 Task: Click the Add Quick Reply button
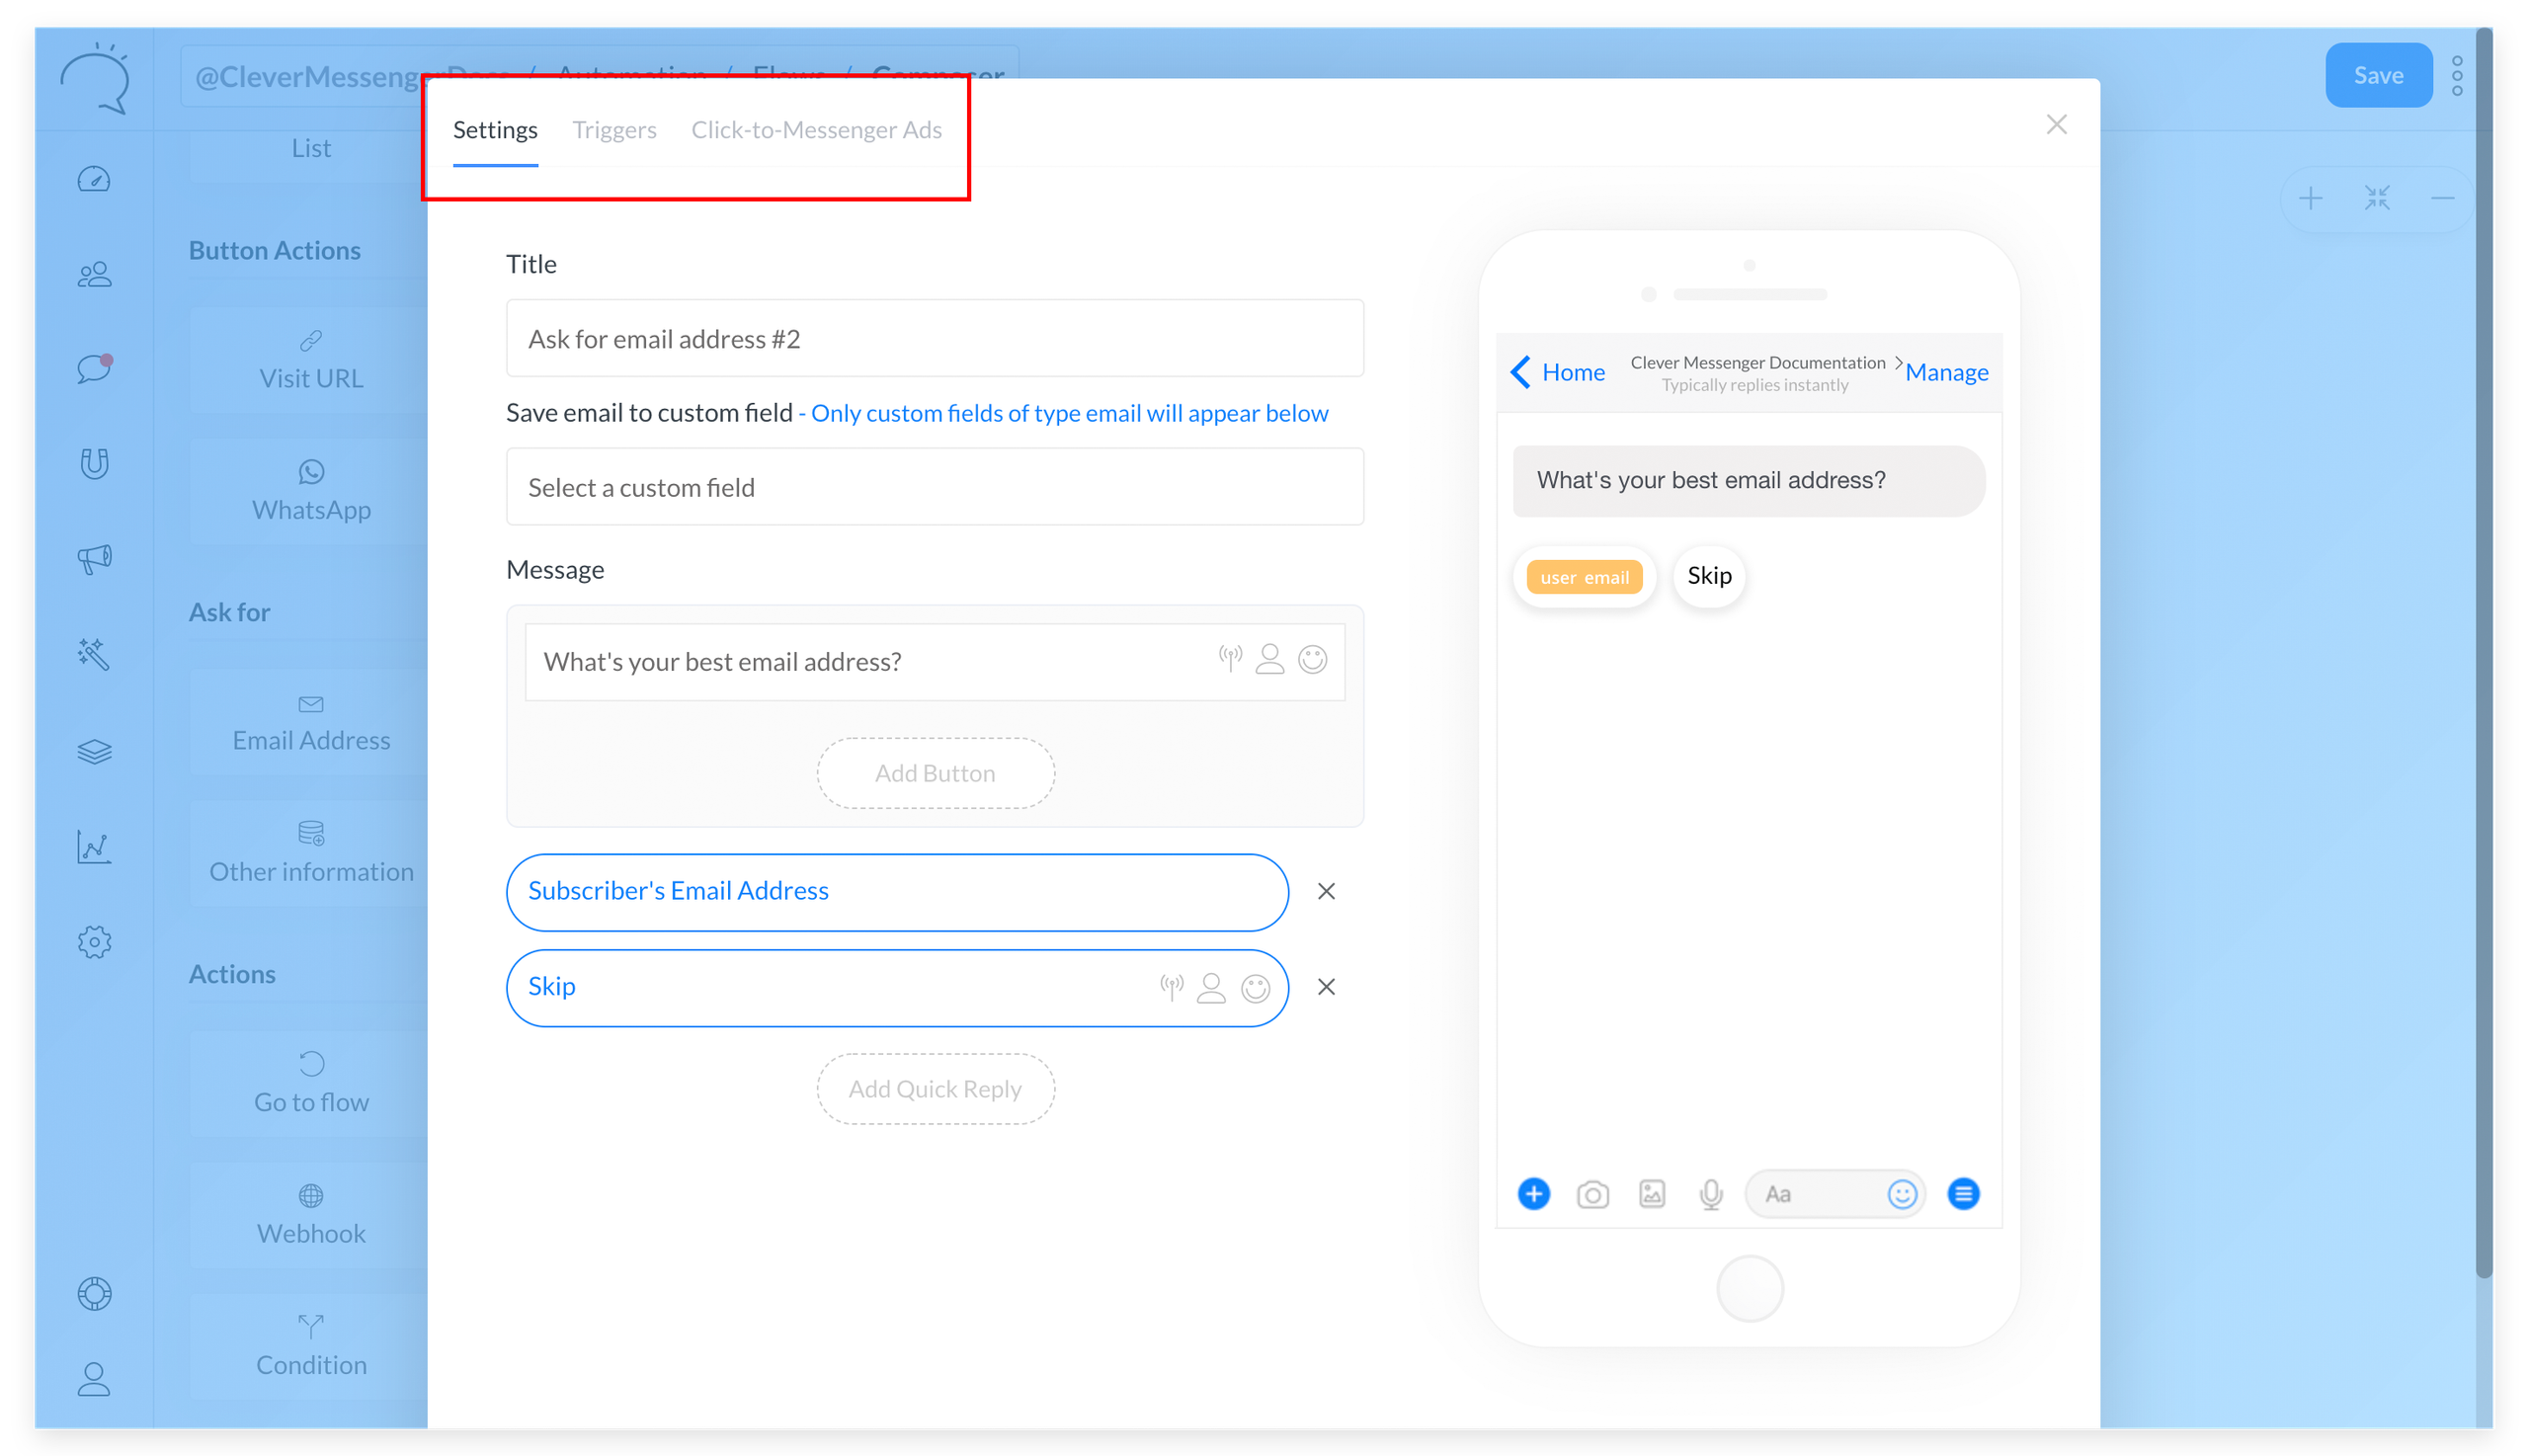pos(934,1089)
